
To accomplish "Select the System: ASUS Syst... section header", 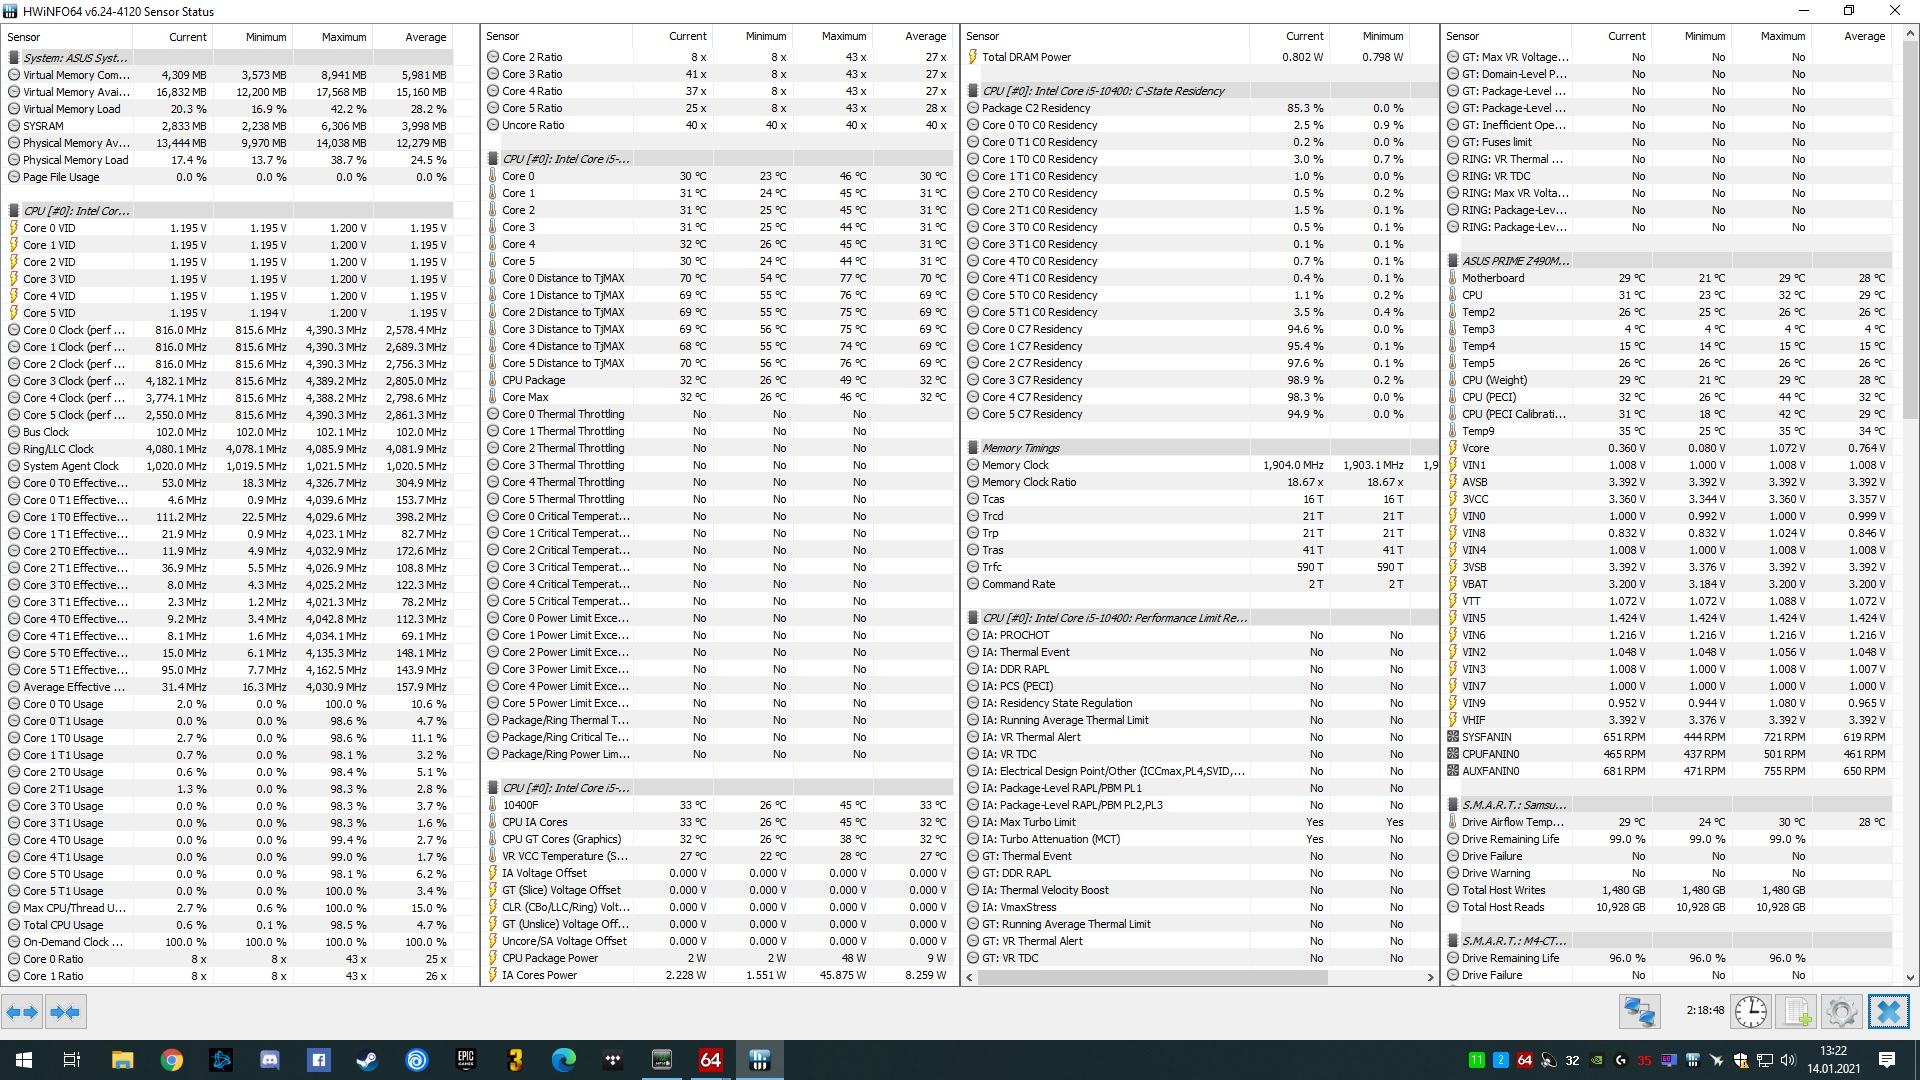I will click(228, 58).
